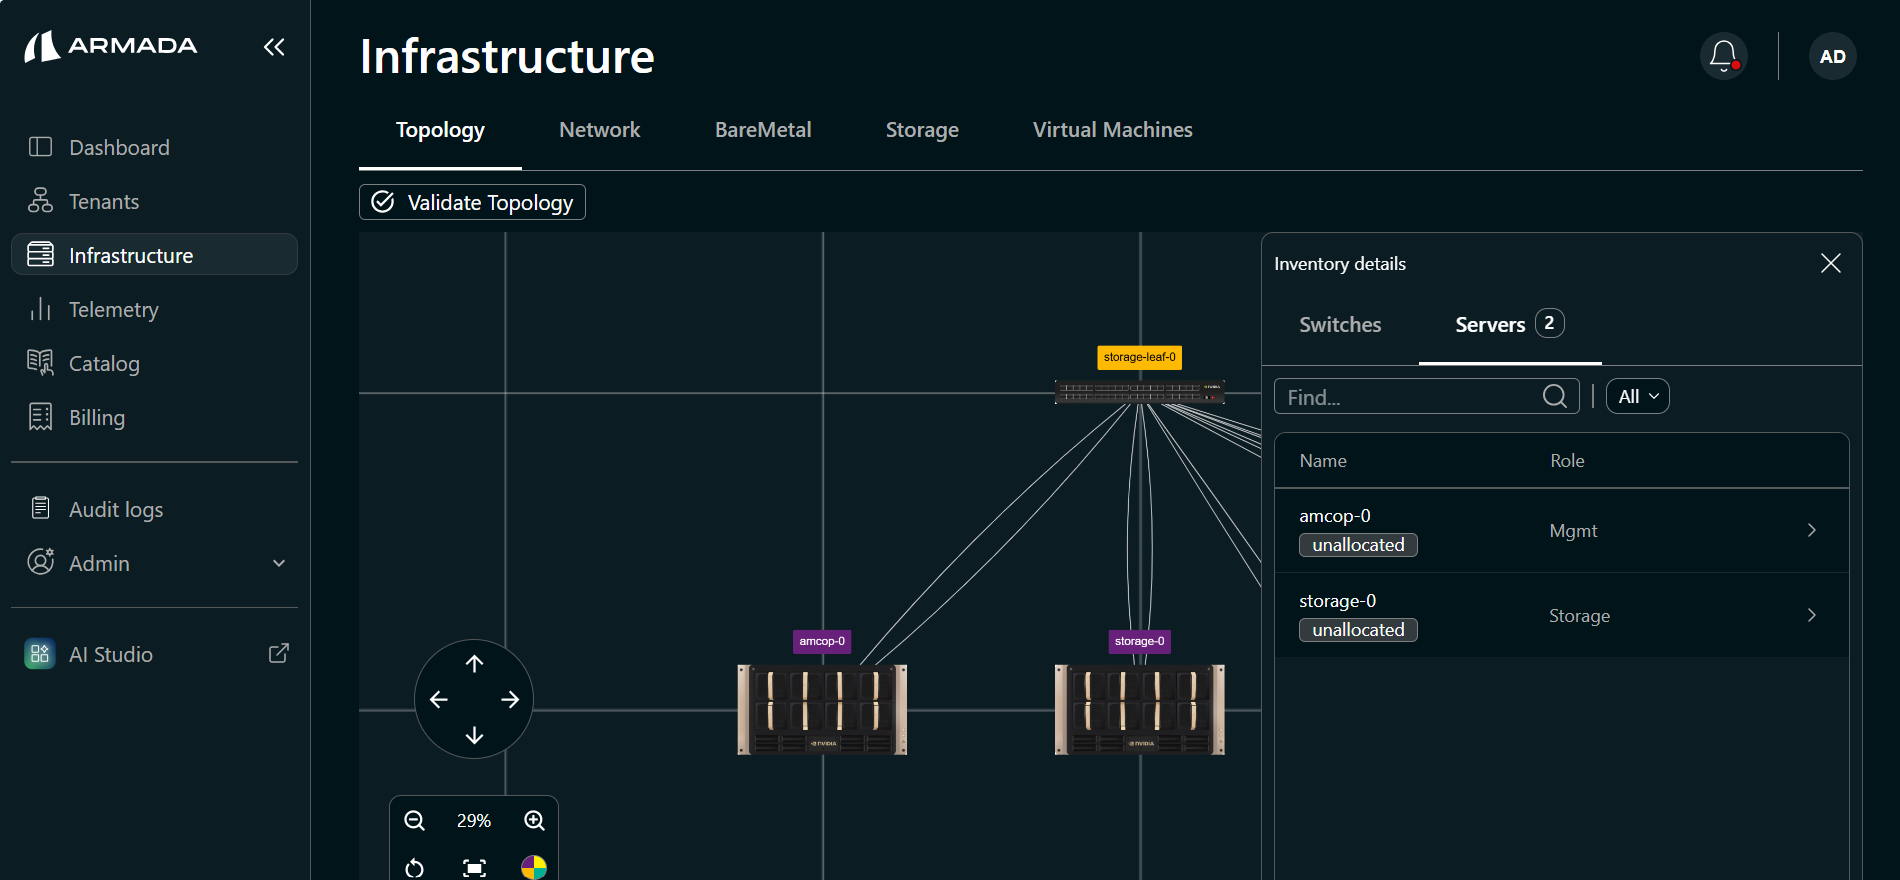Click the Telemetry bars icon
The height and width of the screenshot is (880, 1900).
(40, 309)
